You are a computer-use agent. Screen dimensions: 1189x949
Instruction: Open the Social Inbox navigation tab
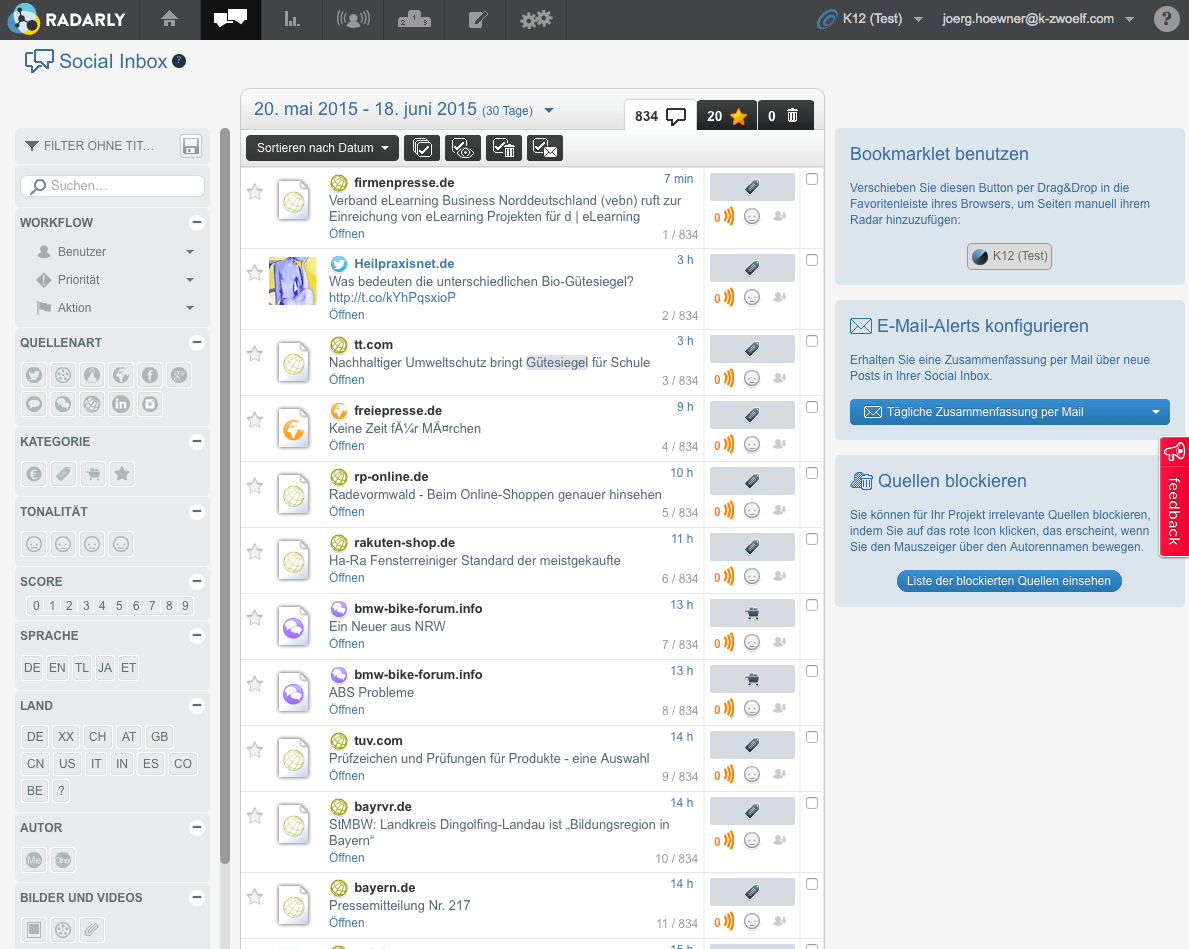pos(231,19)
